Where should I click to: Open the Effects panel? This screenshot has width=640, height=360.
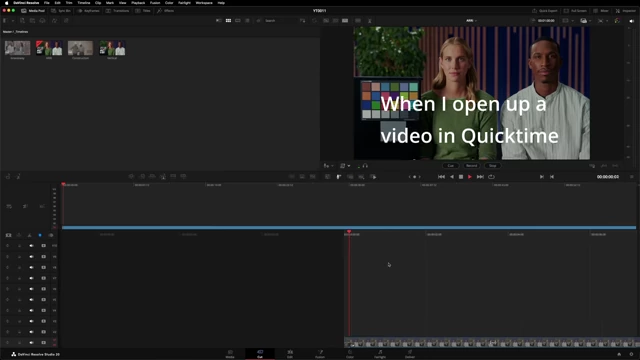click(x=165, y=11)
